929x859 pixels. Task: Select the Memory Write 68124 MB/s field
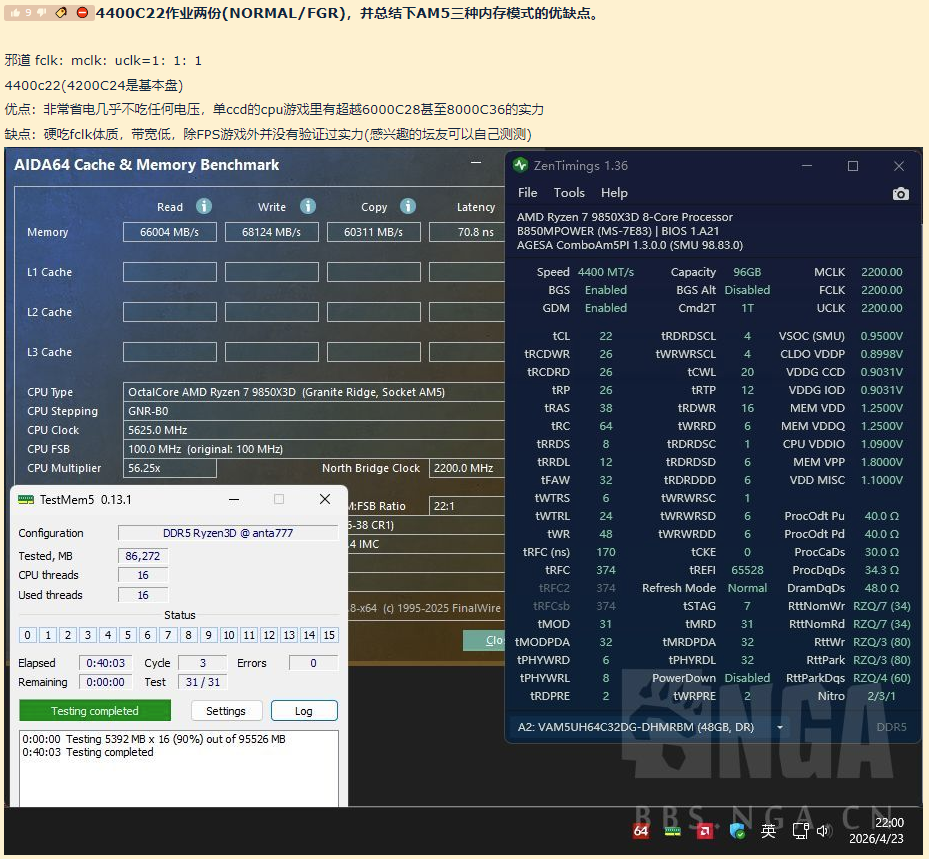[x=271, y=232]
